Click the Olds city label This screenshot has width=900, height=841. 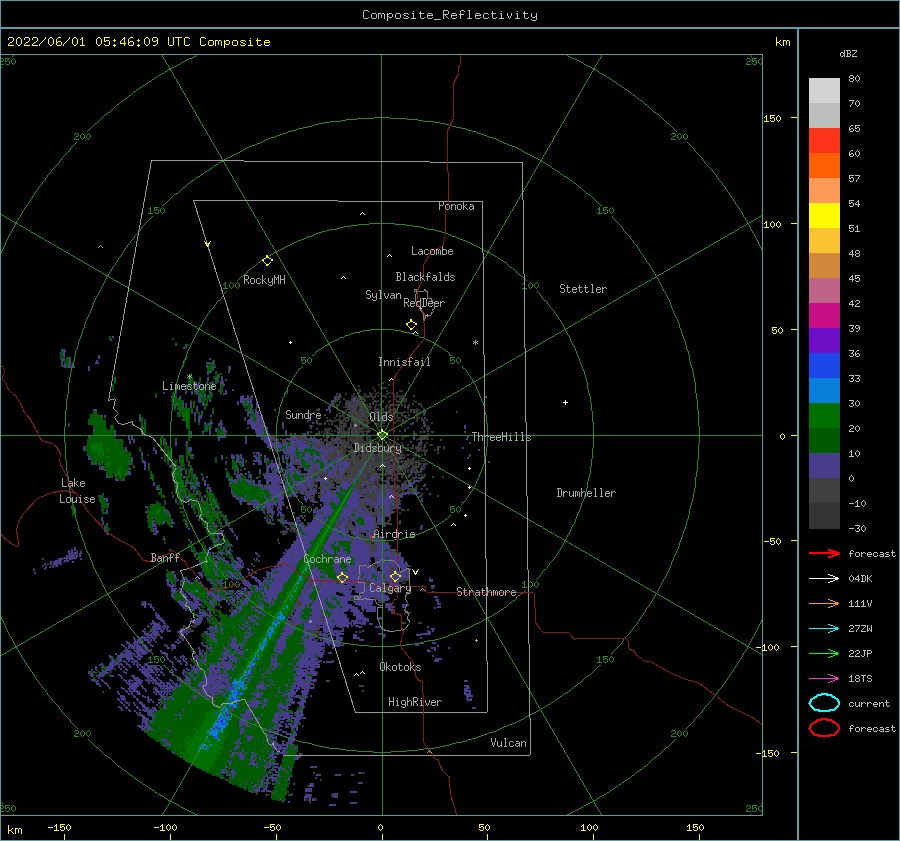point(381,417)
